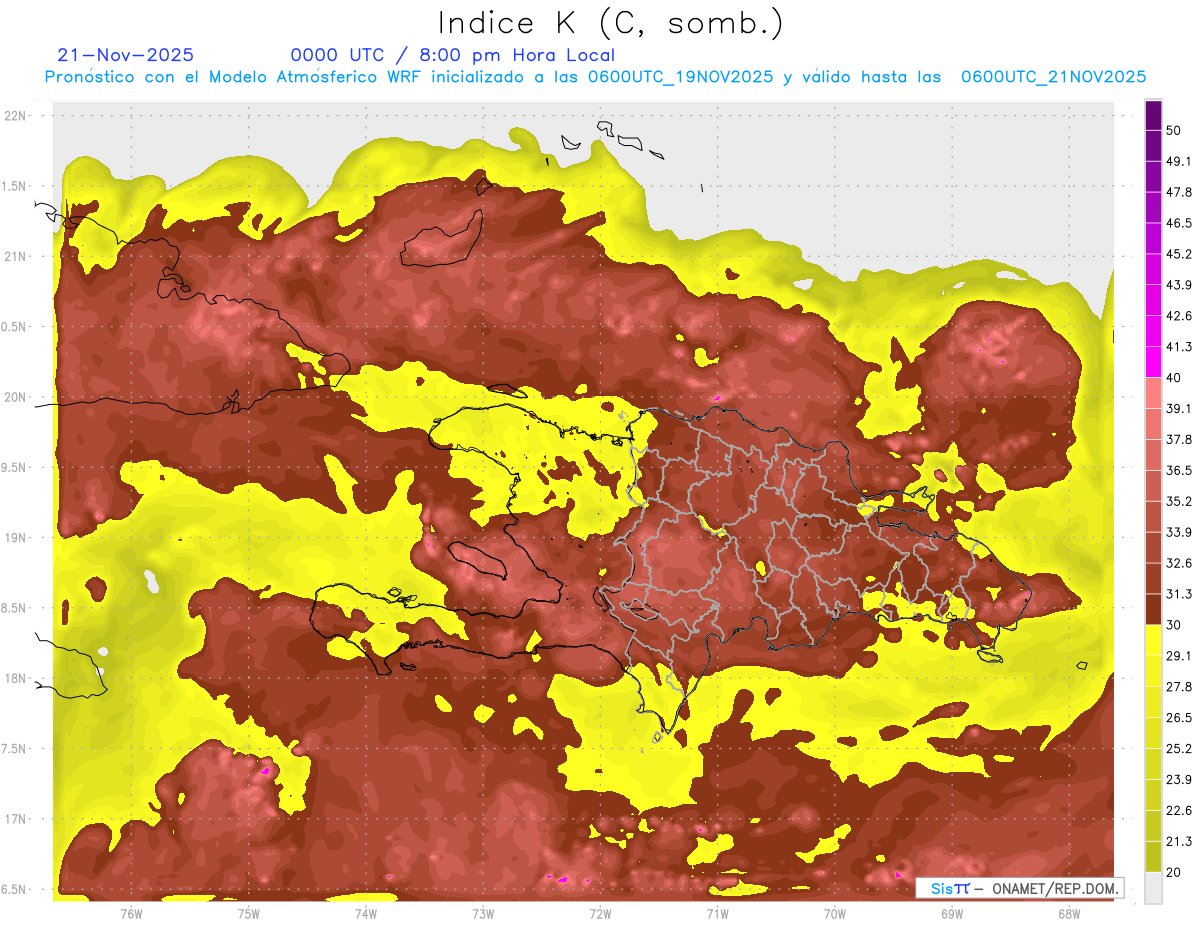This screenshot has height=927, width=1200.
Task: Click the '29.1' color scale value
Action: click(x=1179, y=655)
